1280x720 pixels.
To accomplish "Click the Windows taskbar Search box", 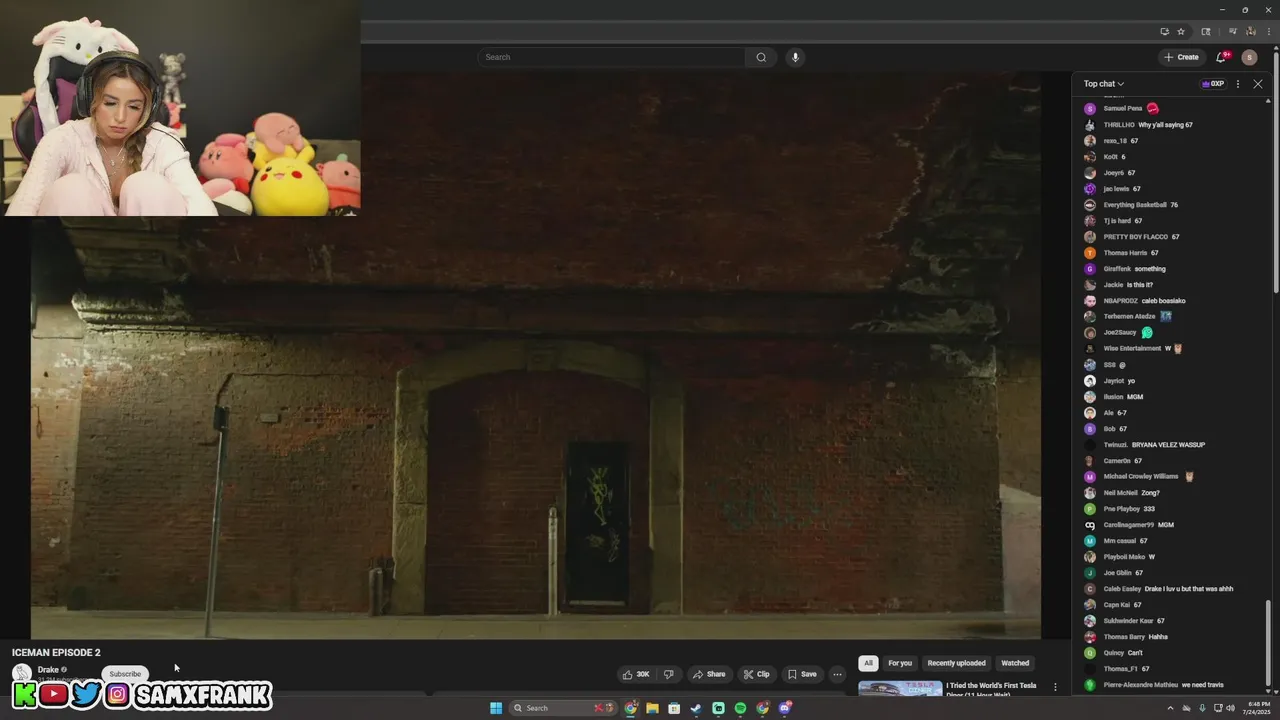I will click(x=563, y=708).
